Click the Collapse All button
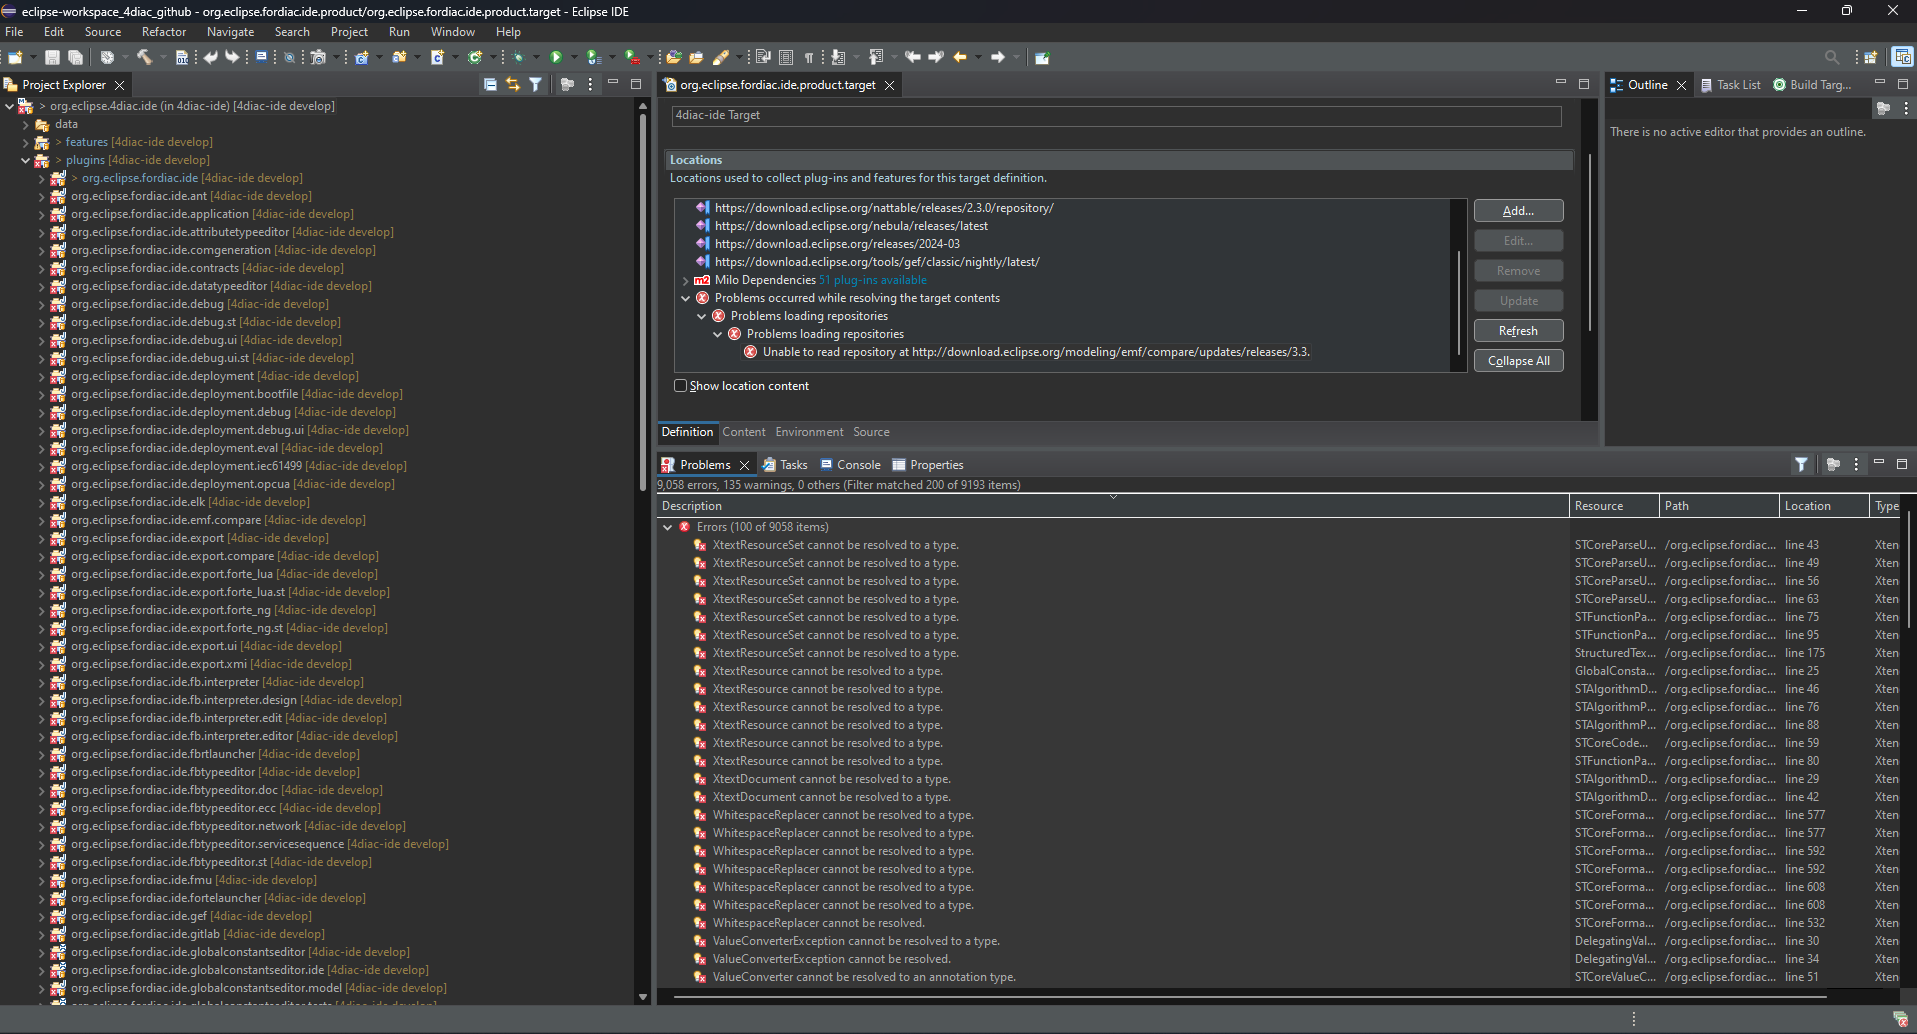 (x=1518, y=361)
